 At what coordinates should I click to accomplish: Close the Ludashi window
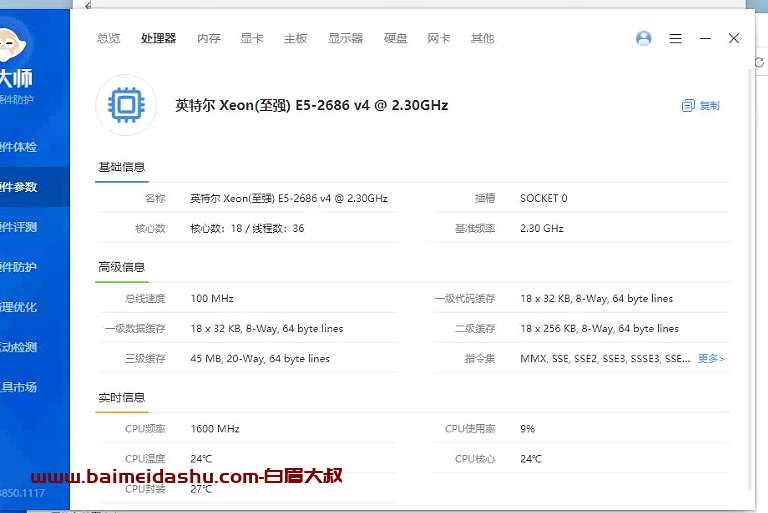click(x=734, y=38)
